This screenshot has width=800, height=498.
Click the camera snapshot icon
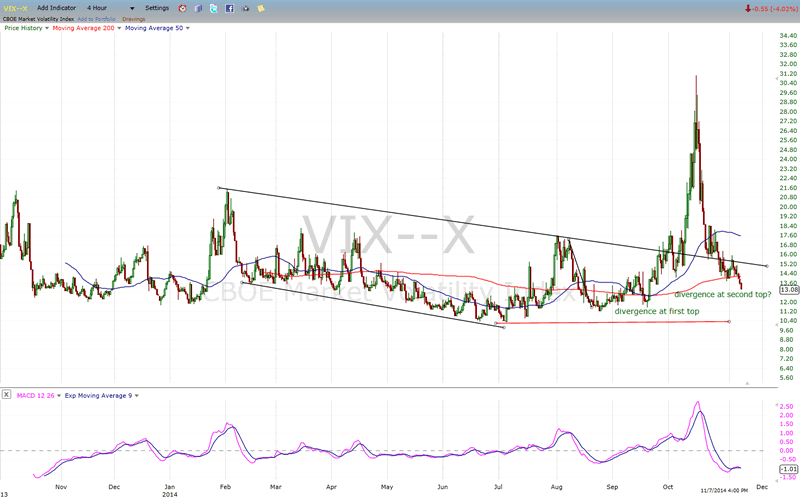(245, 8)
